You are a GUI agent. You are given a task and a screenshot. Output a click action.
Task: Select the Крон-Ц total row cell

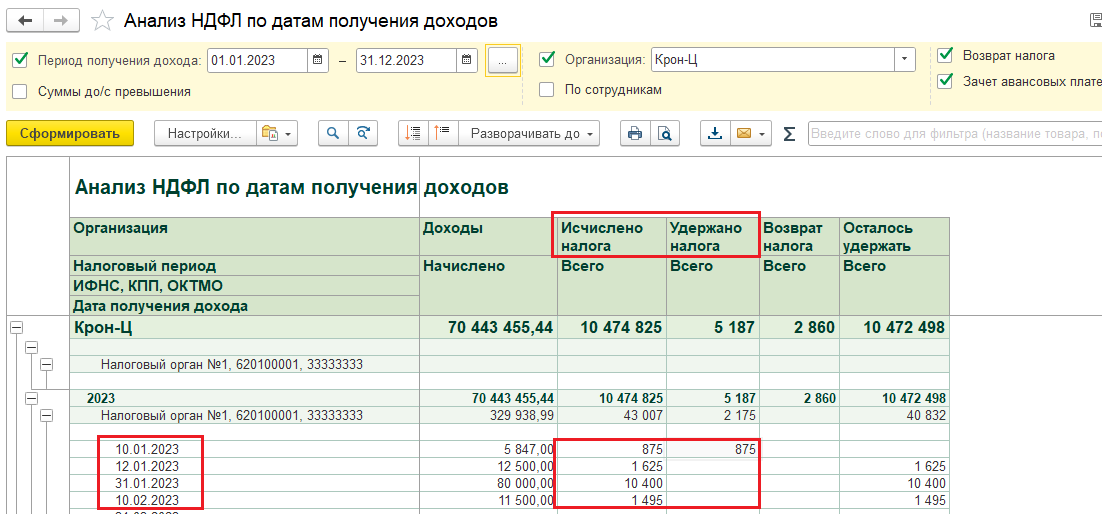pos(245,327)
